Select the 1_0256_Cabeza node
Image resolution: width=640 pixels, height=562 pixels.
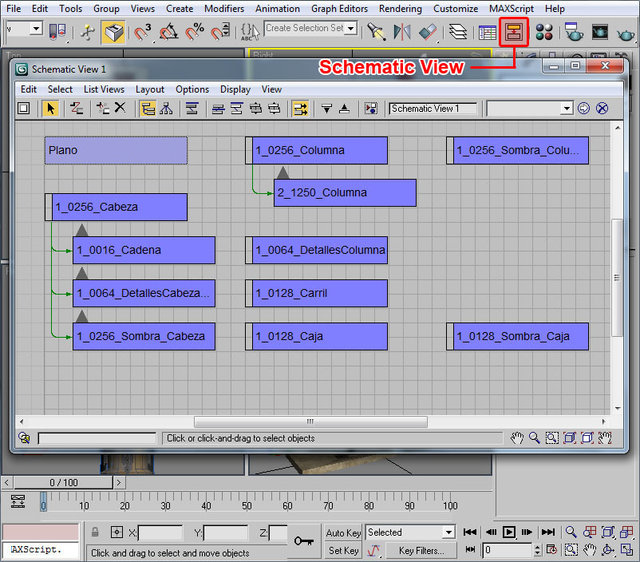click(x=118, y=207)
